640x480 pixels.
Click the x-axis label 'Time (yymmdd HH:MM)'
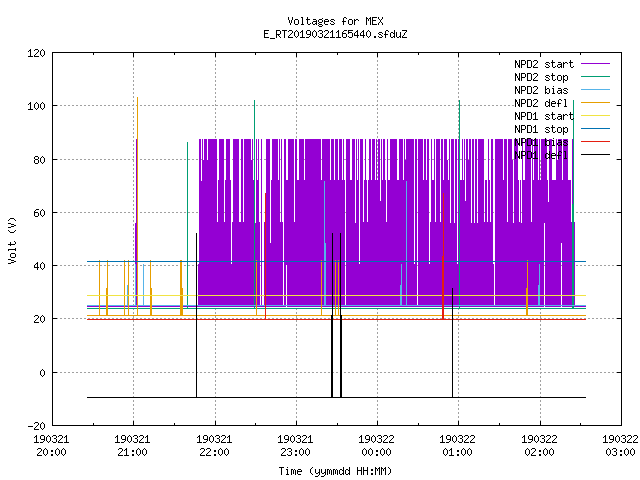pos(335,471)
